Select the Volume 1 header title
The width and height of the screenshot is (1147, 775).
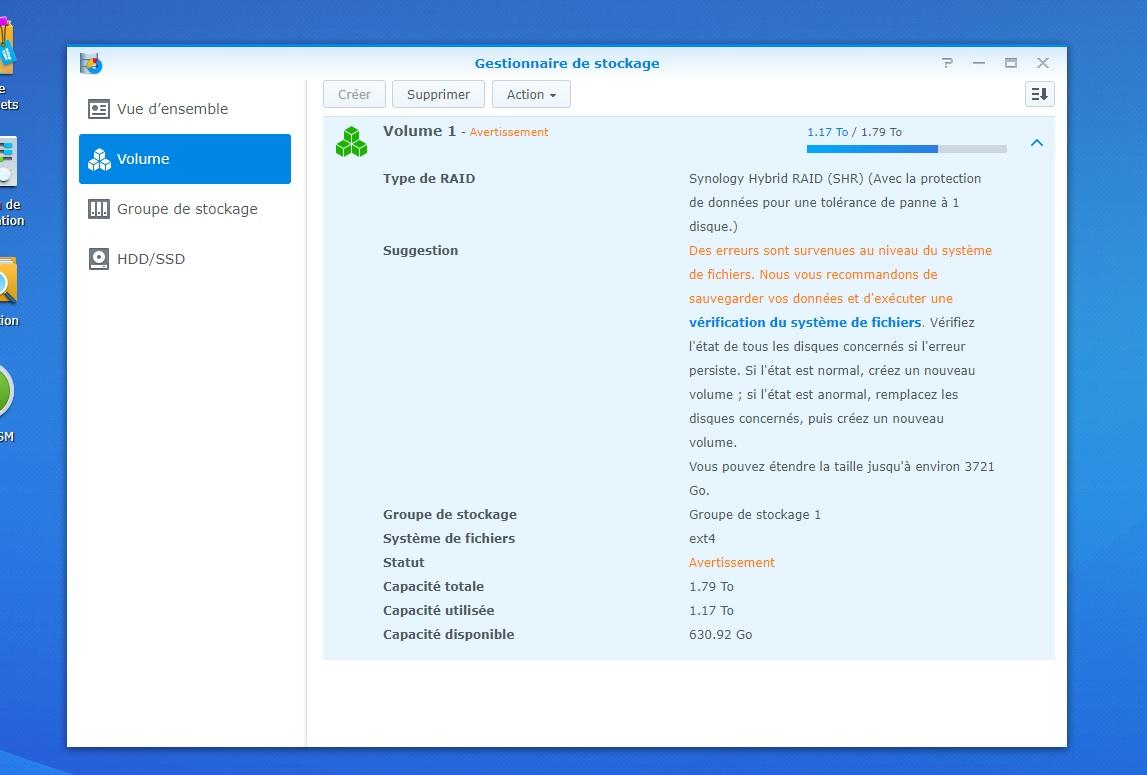419,131
